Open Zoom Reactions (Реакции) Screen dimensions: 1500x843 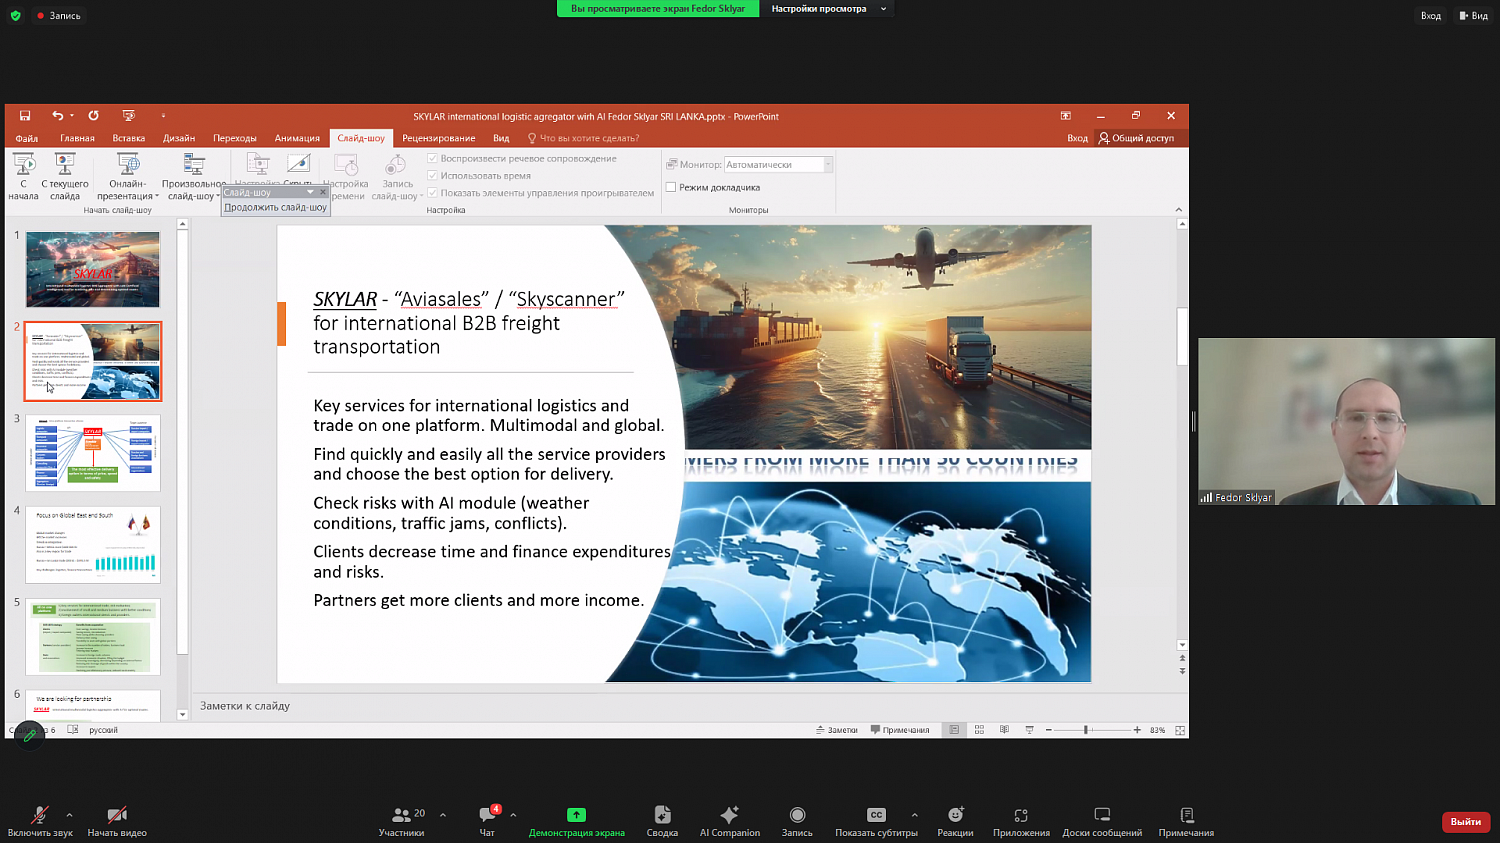coord(955,821)
